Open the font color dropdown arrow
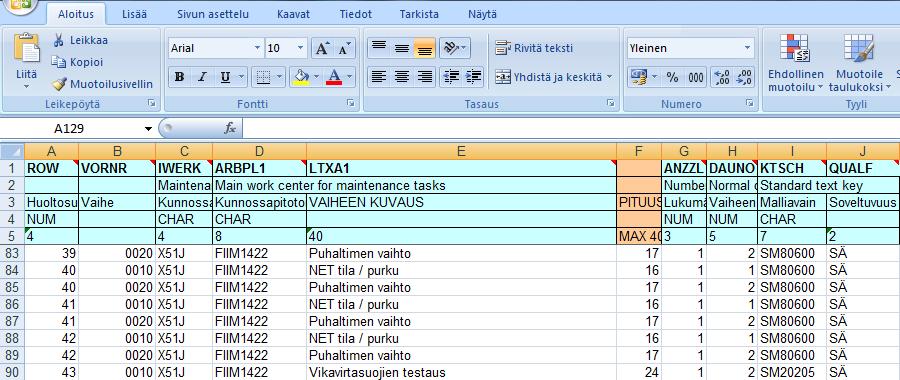Viewport: 900px width, 380px height. point(349,77)
